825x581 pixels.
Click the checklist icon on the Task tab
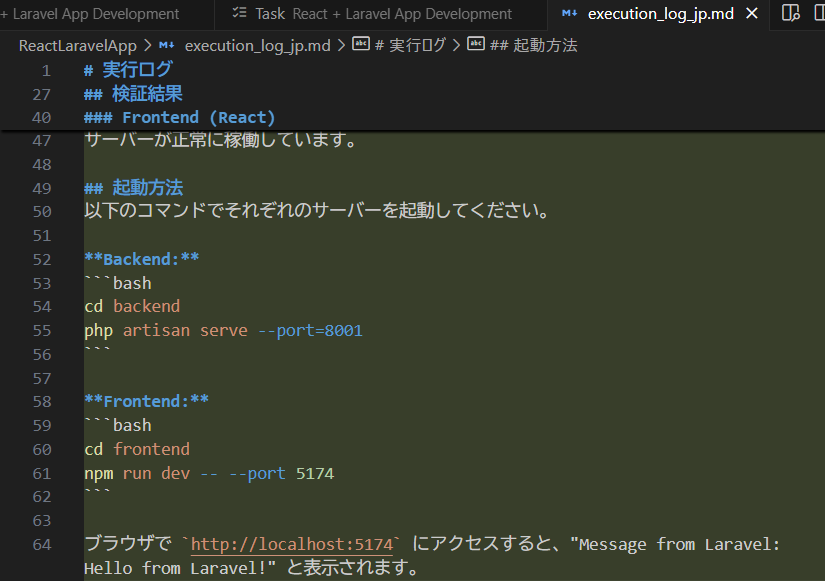(x=239, y=13)
